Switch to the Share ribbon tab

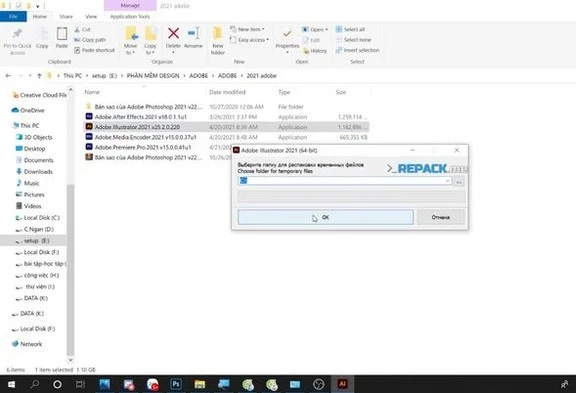(66, 17)
